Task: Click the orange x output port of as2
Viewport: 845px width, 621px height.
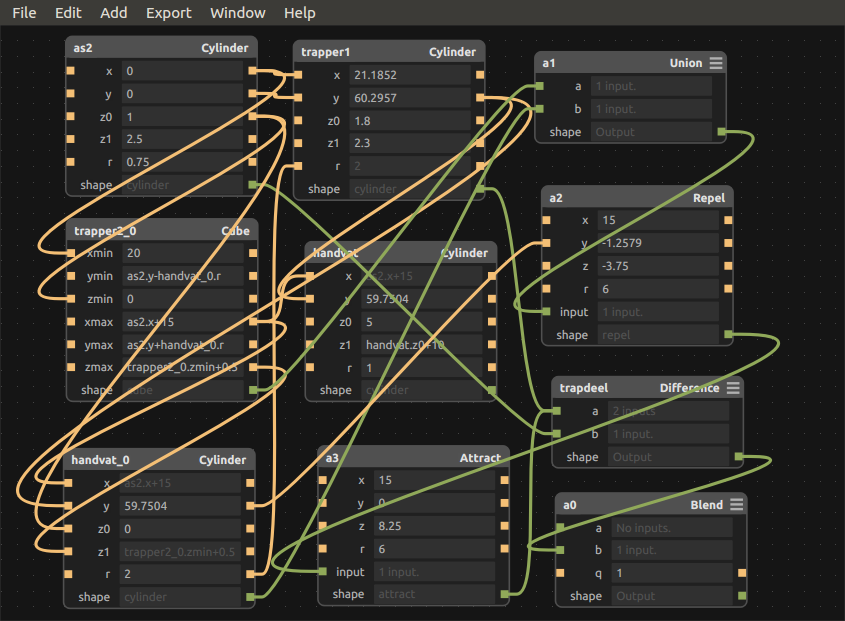Action: tap(252, 71)
